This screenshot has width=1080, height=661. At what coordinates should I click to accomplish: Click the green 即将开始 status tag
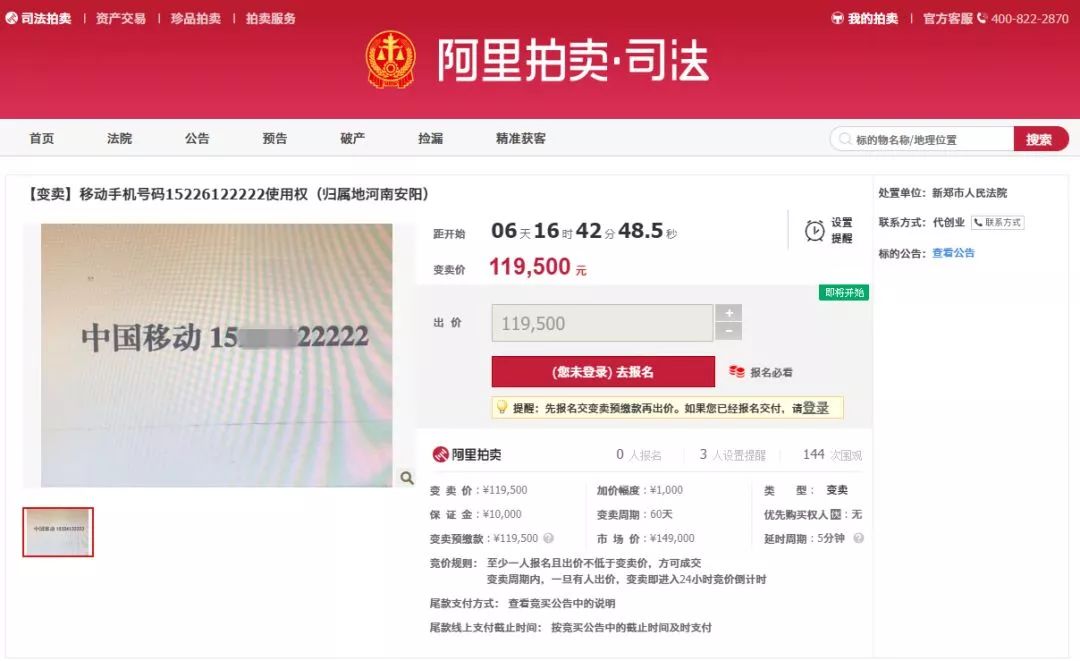[844, 293]
